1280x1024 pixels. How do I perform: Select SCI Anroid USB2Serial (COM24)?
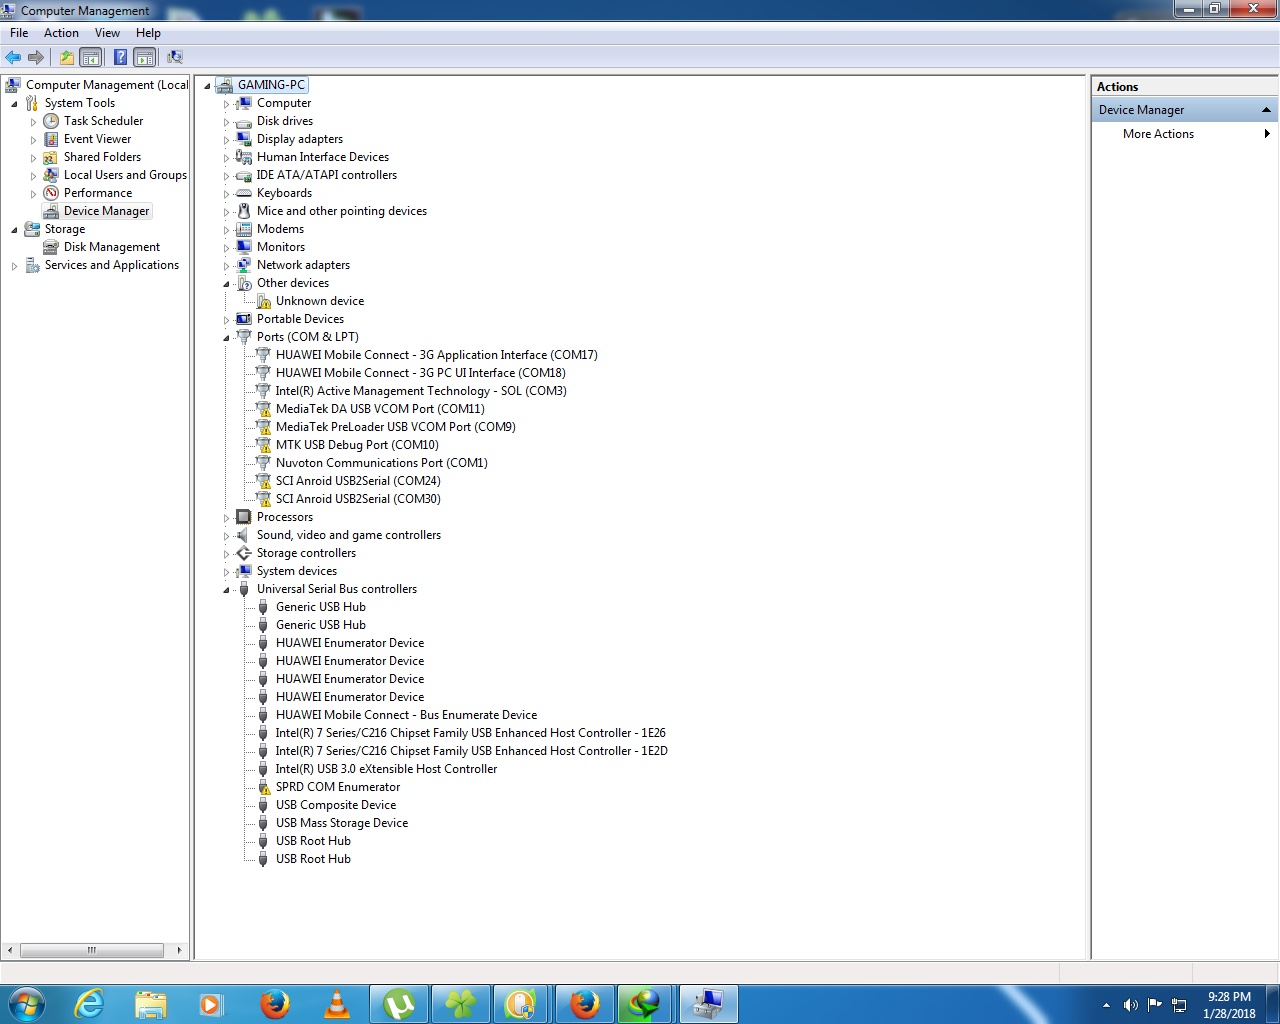tap(358, 481)
